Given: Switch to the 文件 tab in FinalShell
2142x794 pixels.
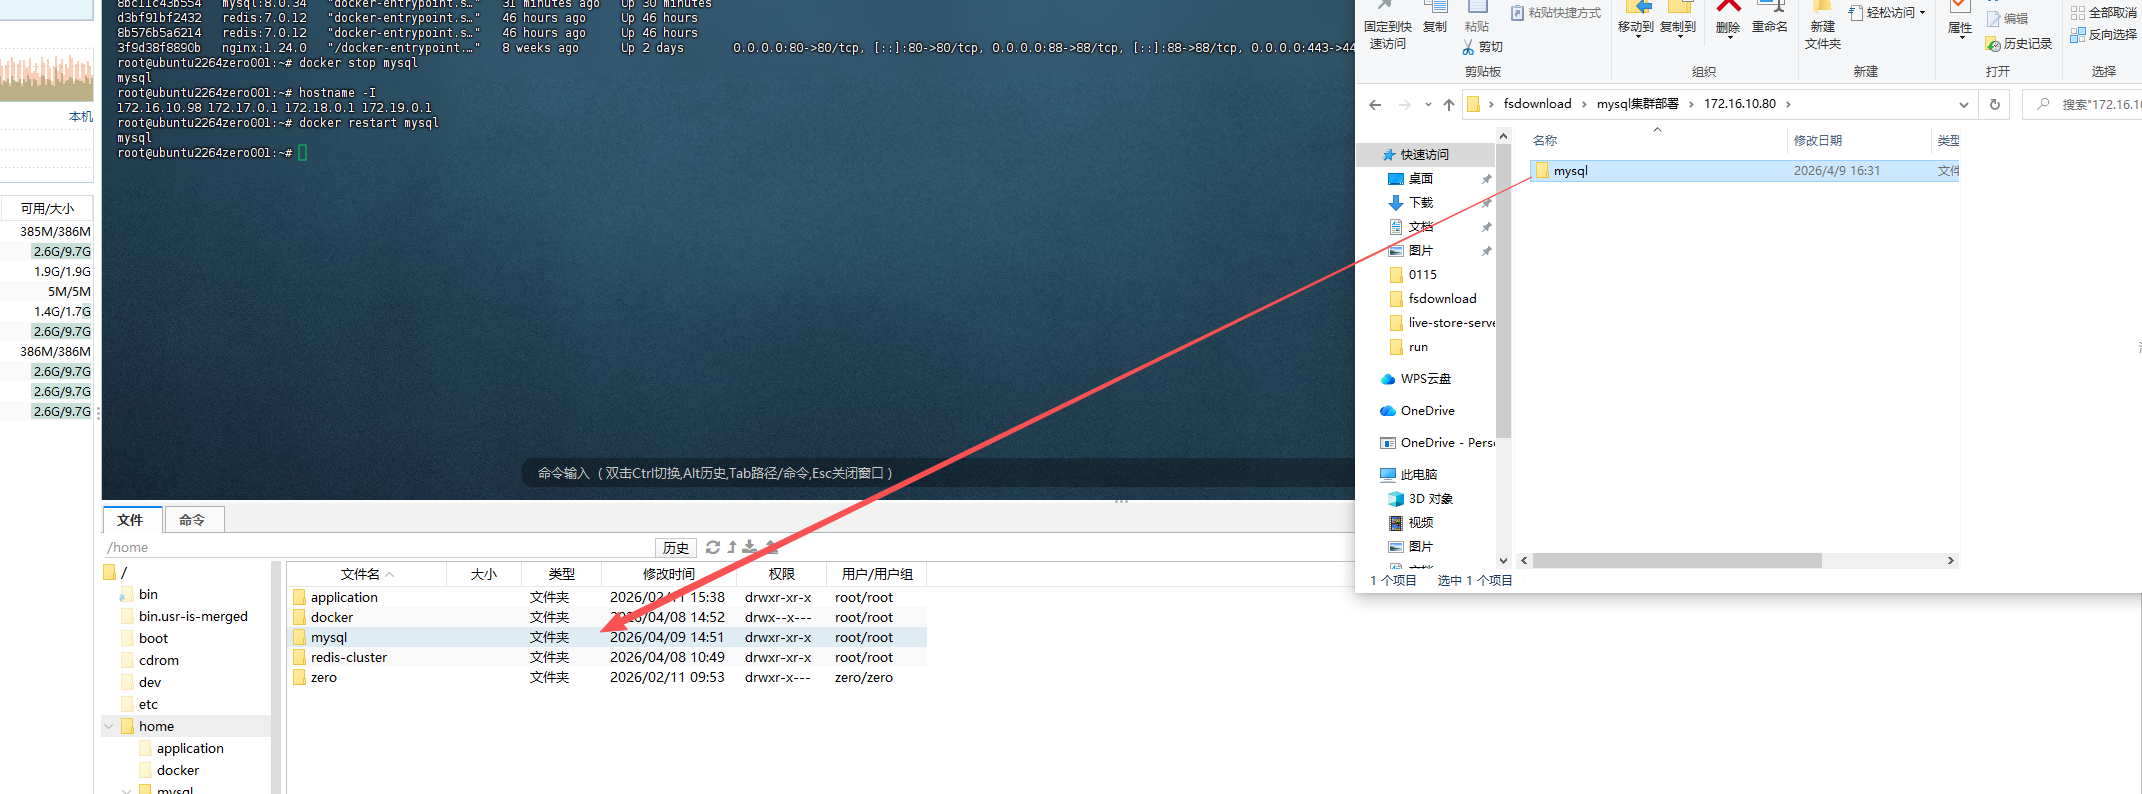Looking at the screenshot, I should tap(130, 520).
